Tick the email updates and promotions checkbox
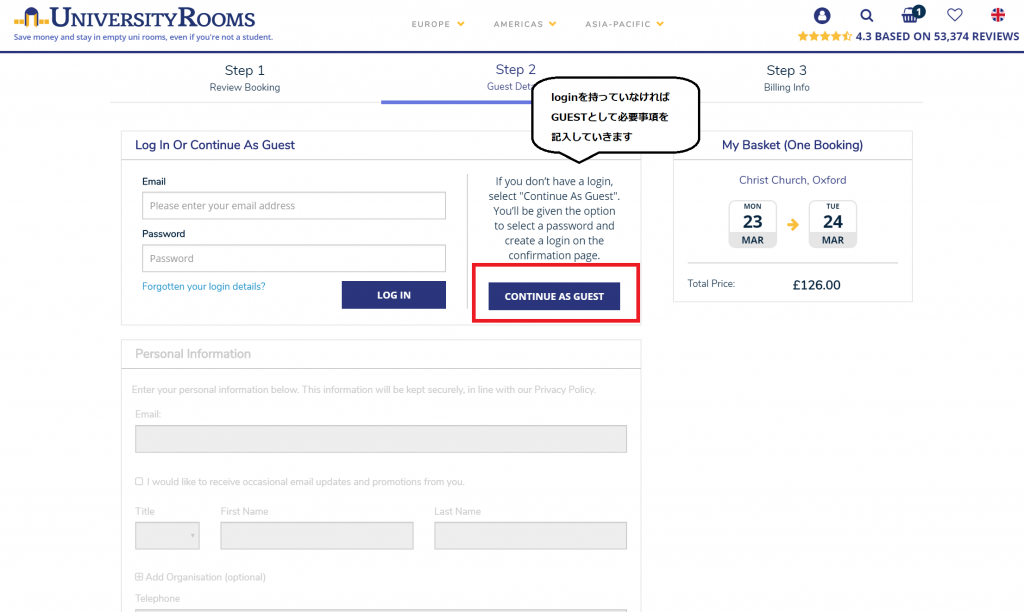 (x=139, y=481)
